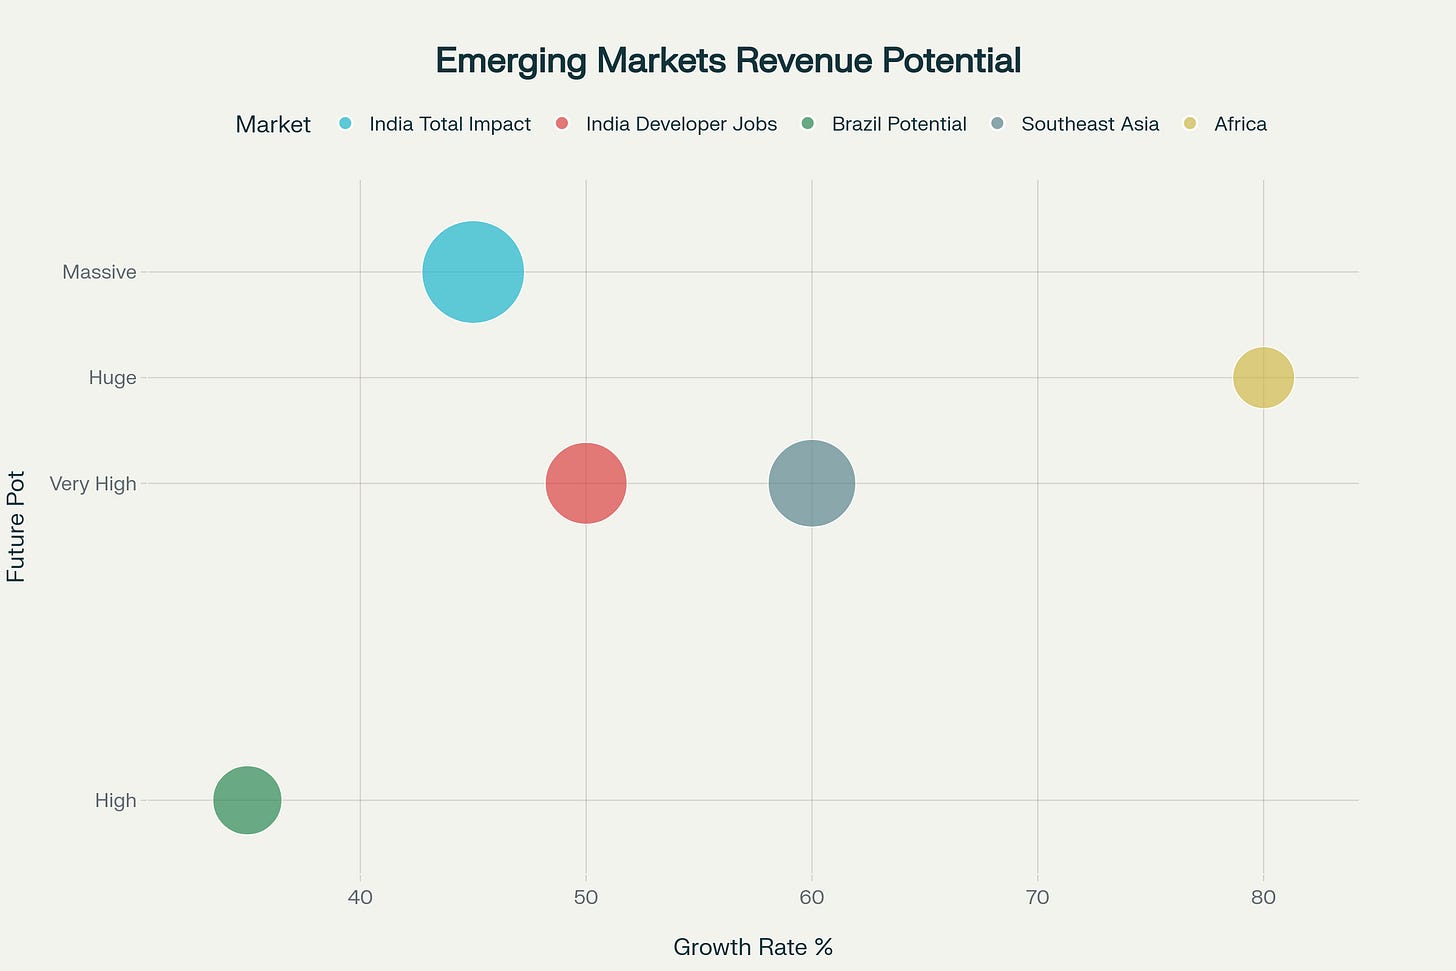Click the India Developer Jobs legend dot
Image resolution: width=1456 pixels, height=971 pixels.
tap(562, 124)
